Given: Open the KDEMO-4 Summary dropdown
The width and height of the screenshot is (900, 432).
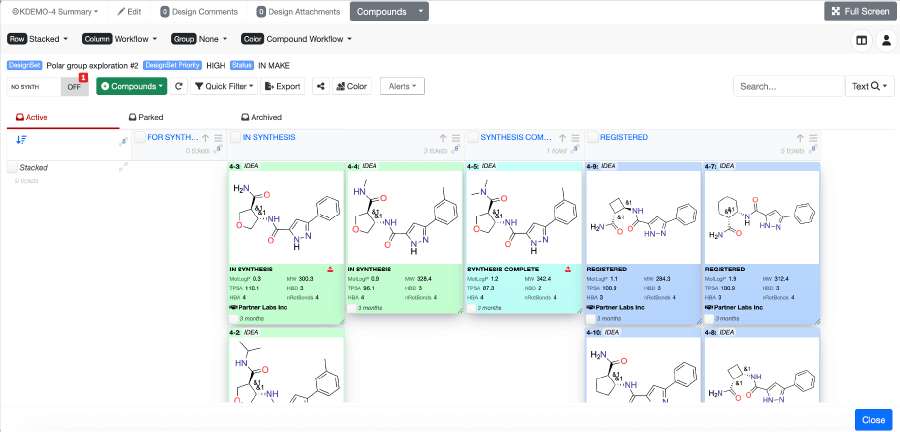Looking at the screenshot, I should (55, 11).
